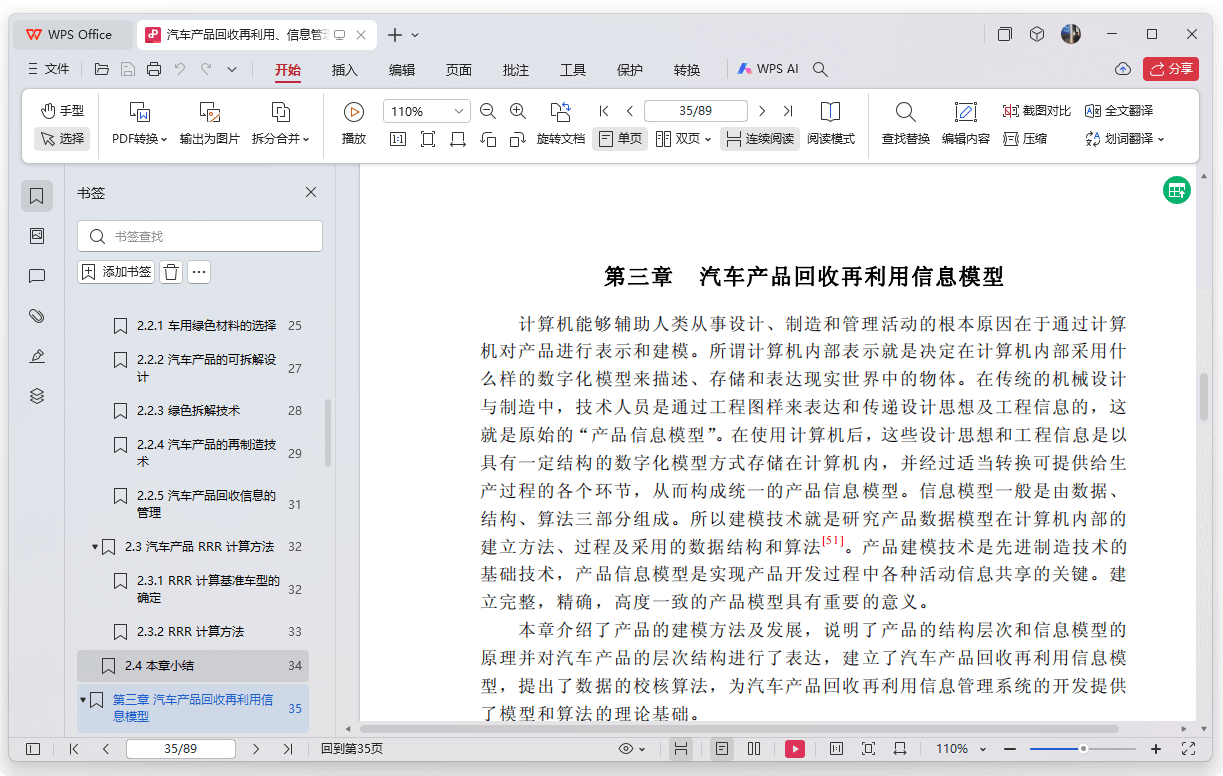Viewport: 1223px width, 776px height.
Task: Open the thumbnails sidebar panel icon
Action: tap(37, 236)
